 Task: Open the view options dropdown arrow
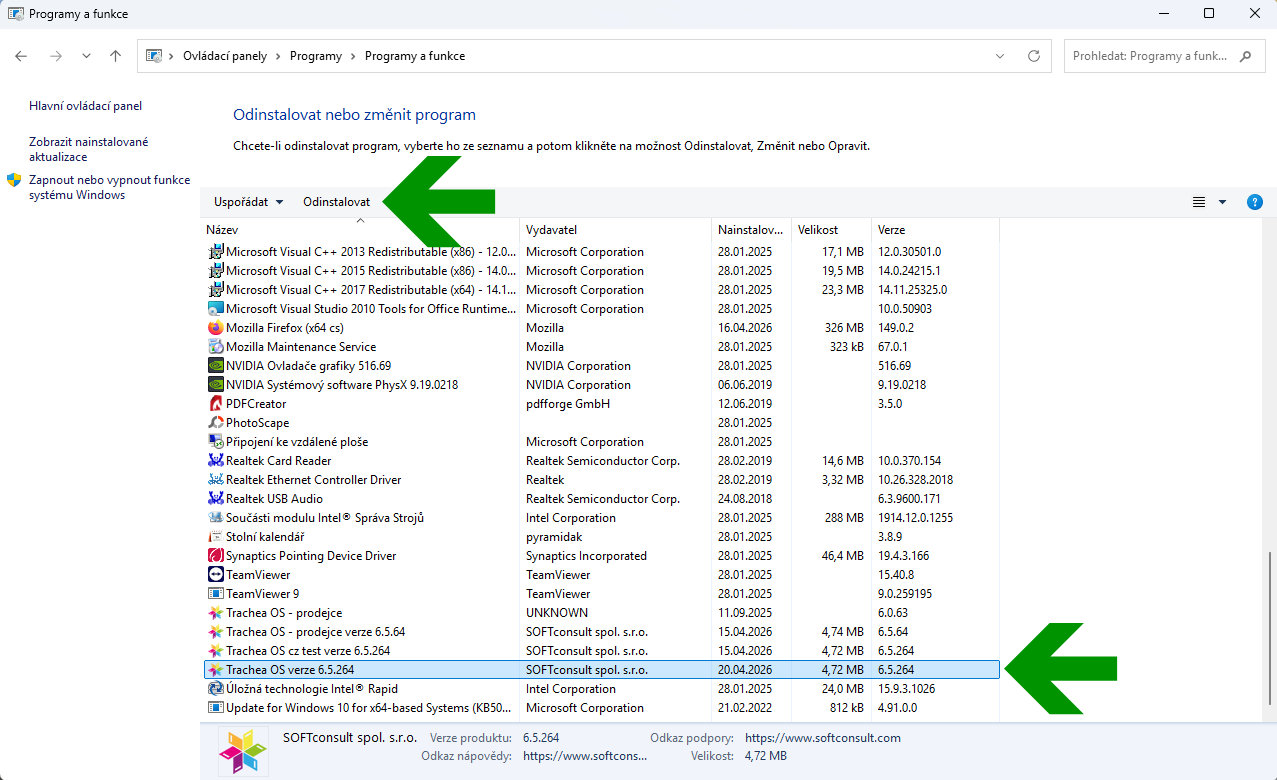(x=1222, y=202)
